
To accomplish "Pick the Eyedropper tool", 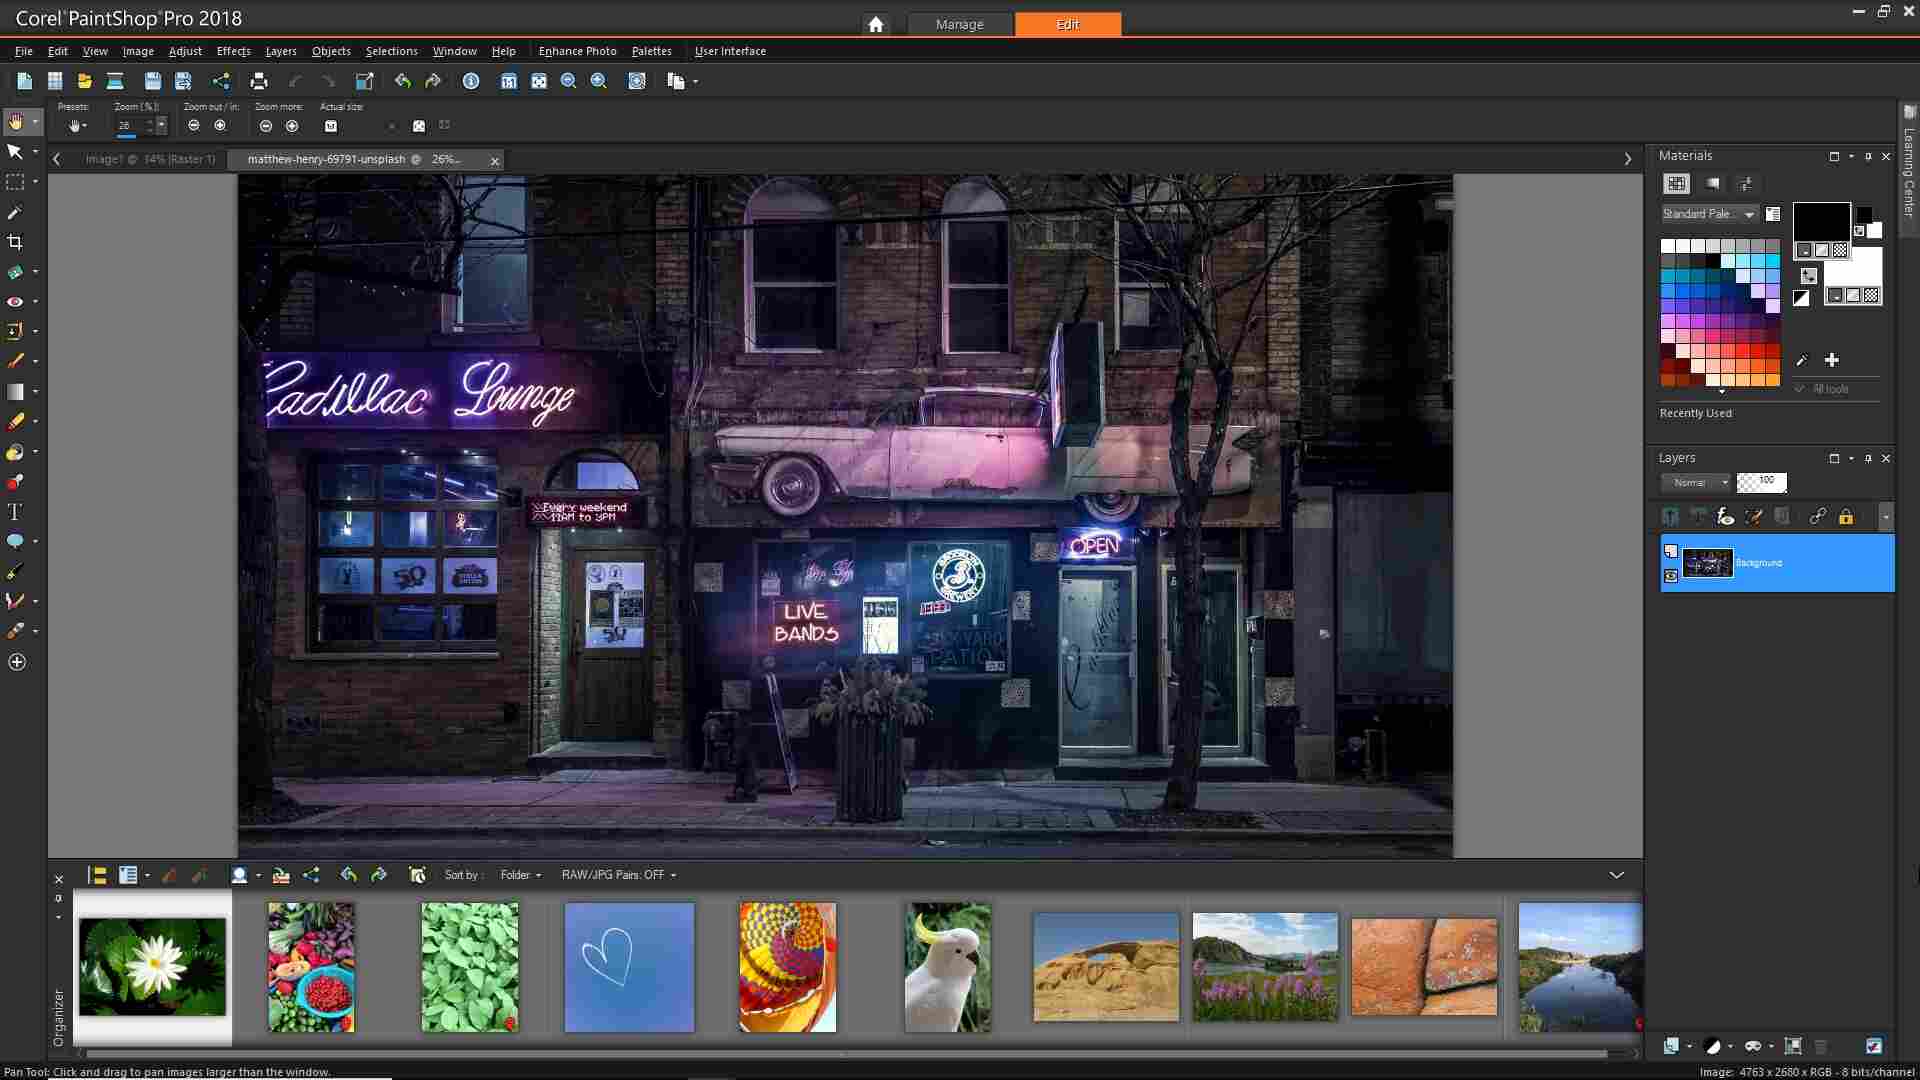I will [x=15, y=212].
